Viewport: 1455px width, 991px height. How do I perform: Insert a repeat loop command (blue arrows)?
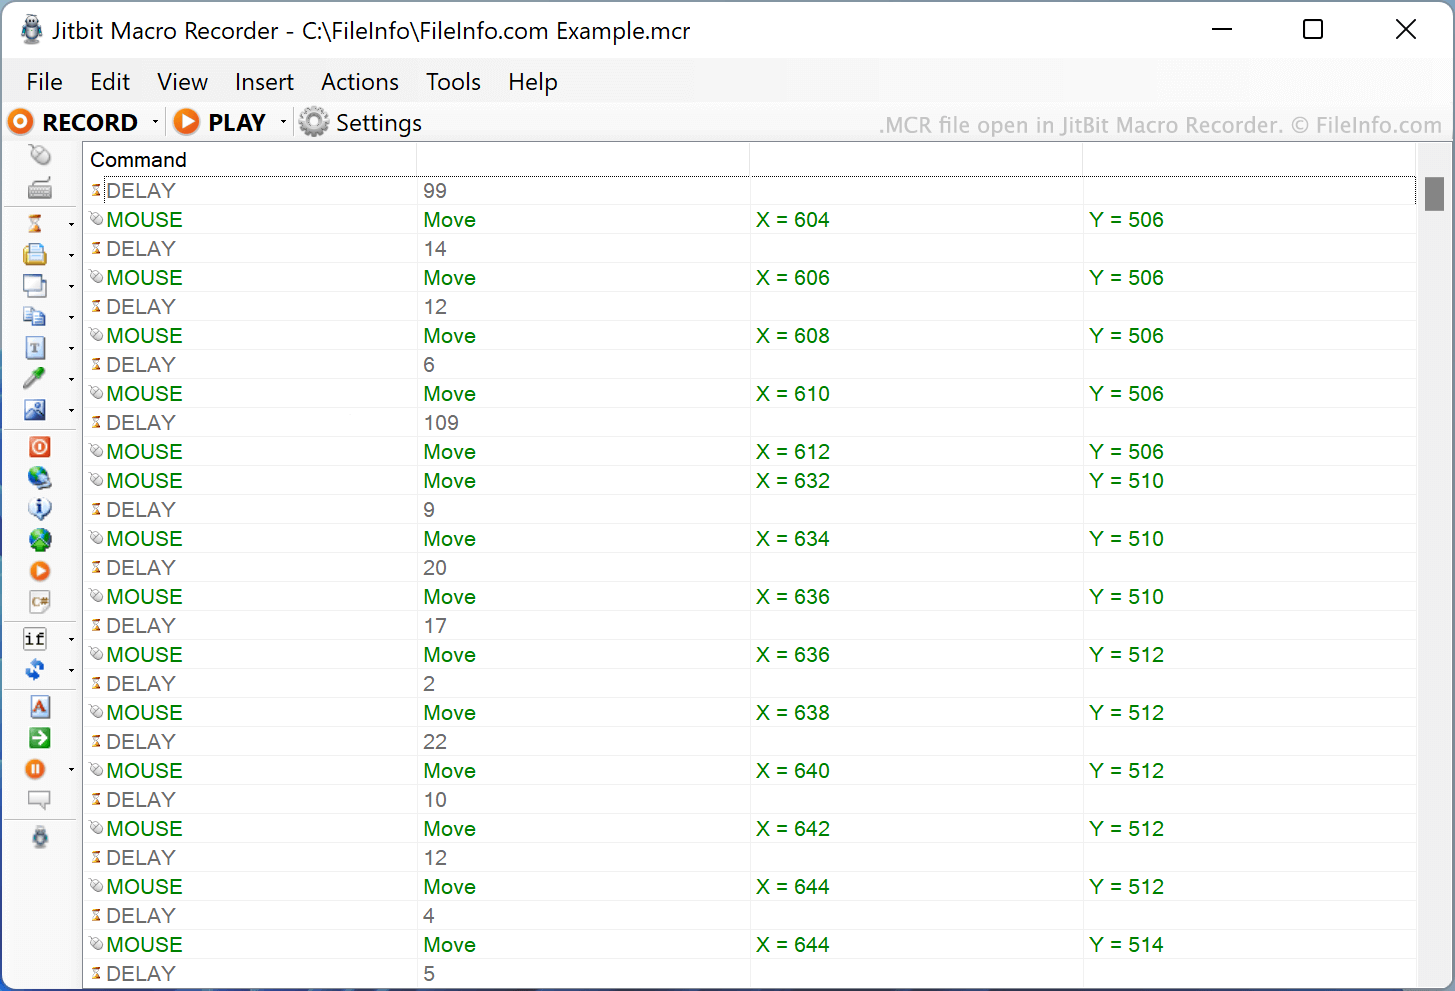coord(35,670)
